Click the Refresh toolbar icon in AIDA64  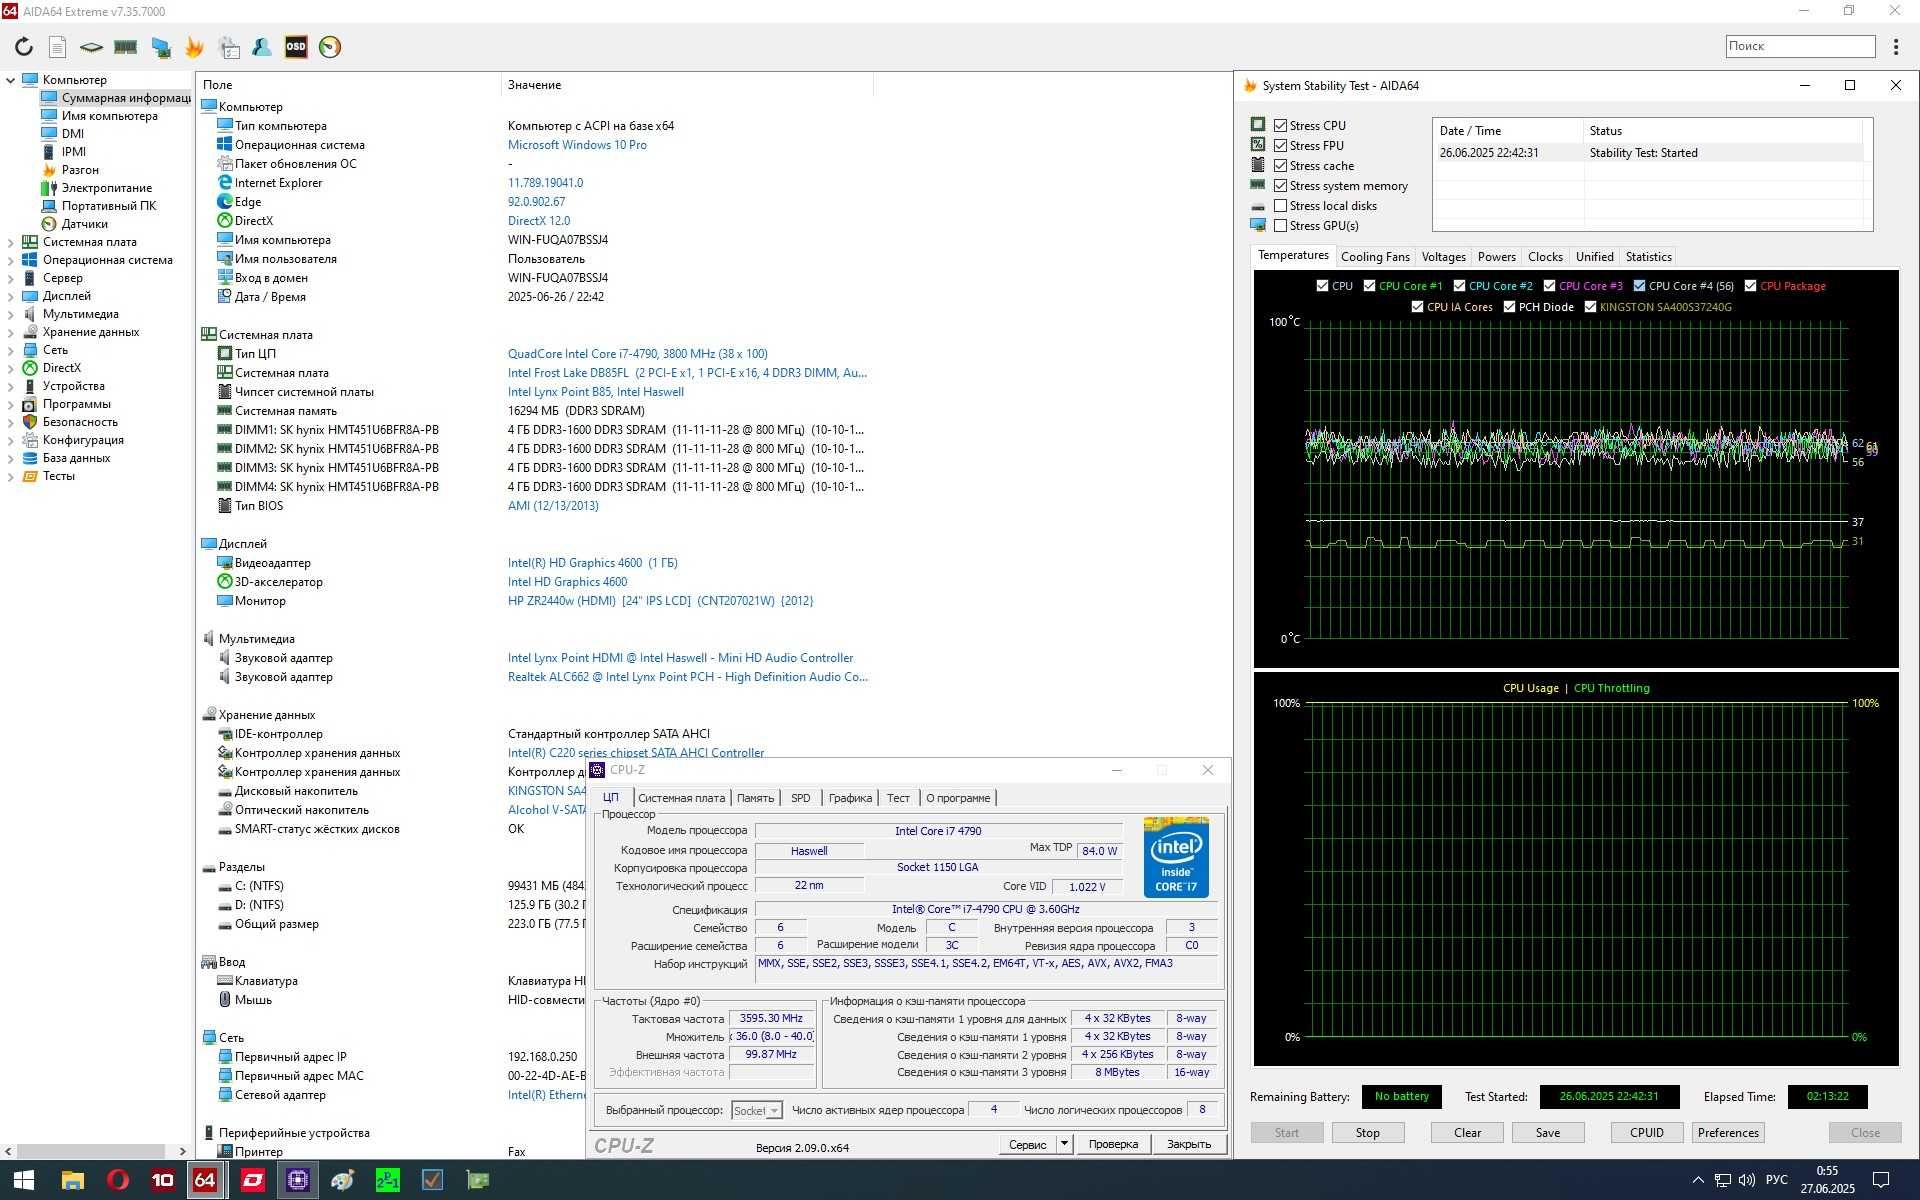click(24, 47)
